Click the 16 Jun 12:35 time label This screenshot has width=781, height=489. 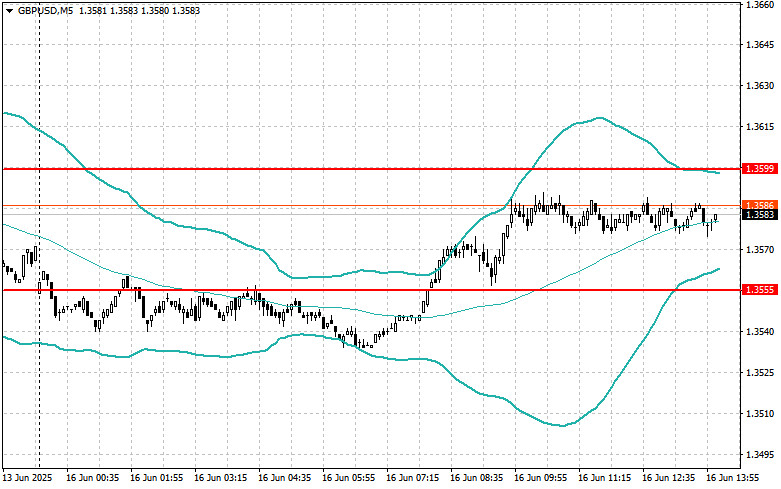coord(668,478)
